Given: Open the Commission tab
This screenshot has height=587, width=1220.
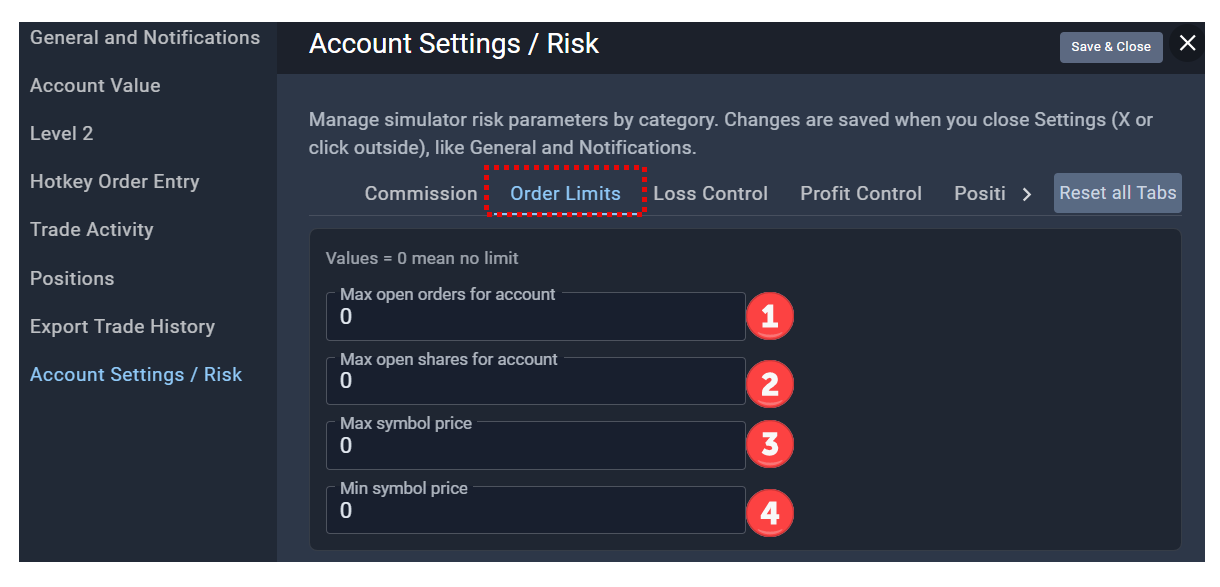Looking at the screenshot, I should coord(421,193).
